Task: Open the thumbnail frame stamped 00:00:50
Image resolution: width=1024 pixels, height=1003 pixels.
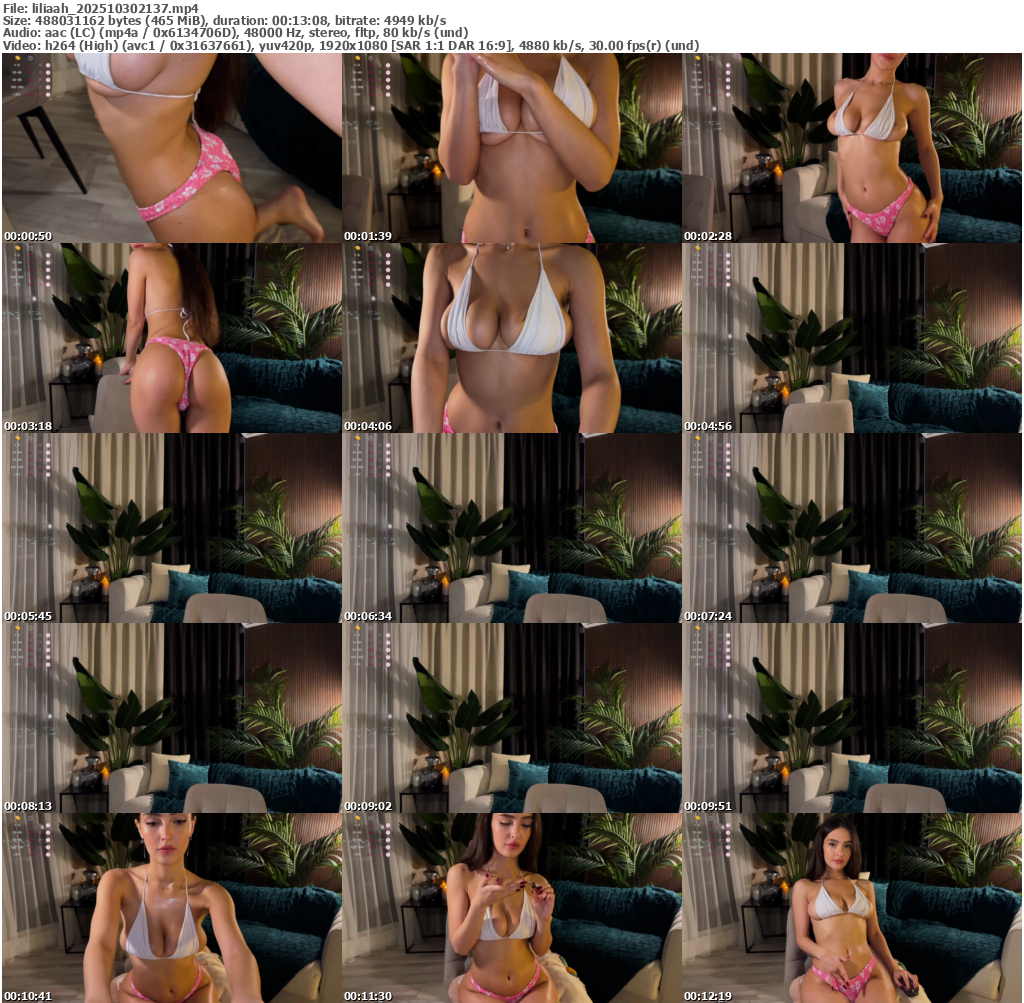Action: point(172,148)
